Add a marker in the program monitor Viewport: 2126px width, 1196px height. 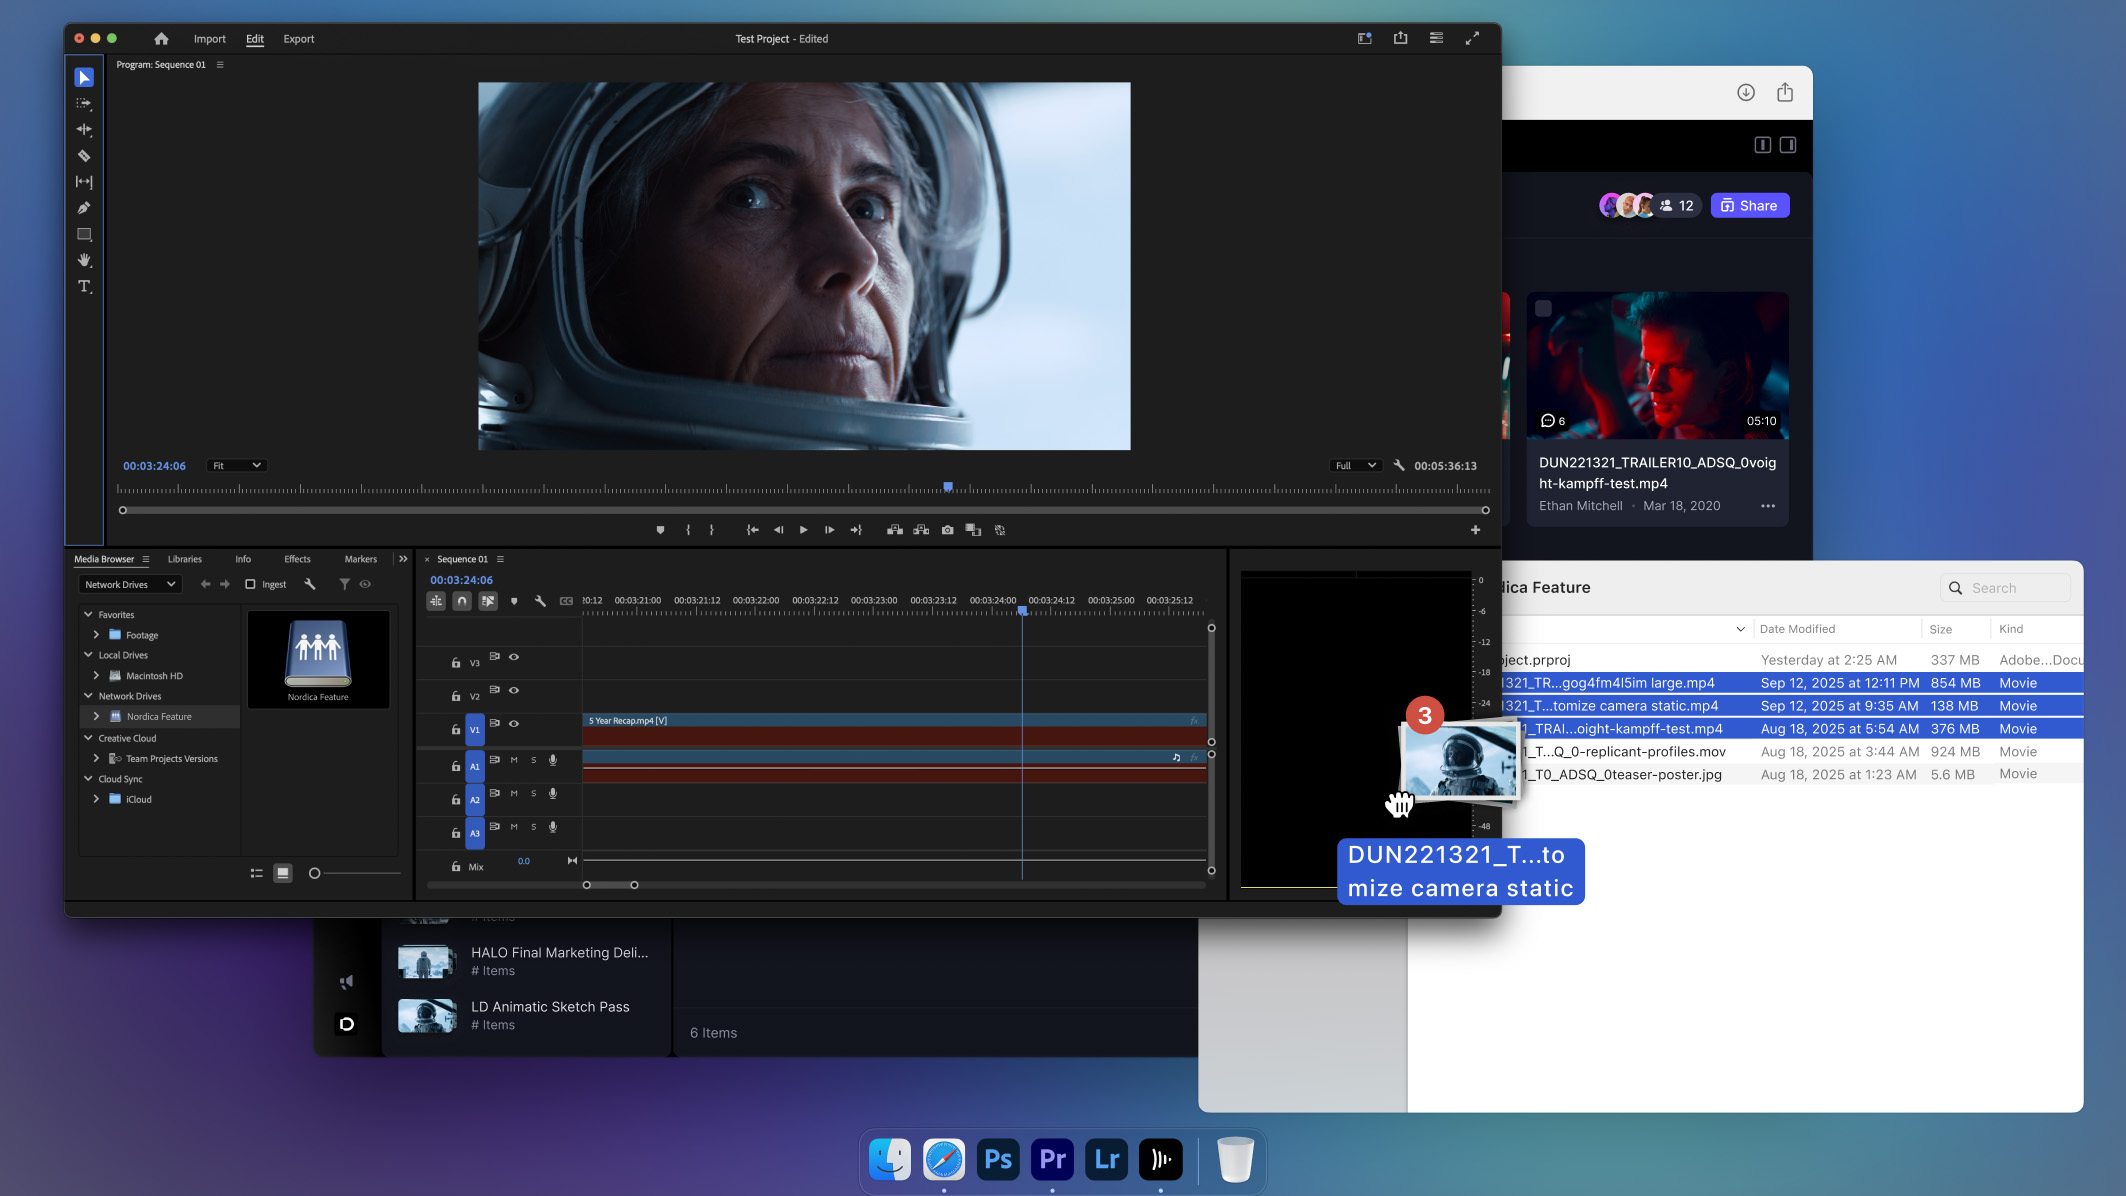pyautogui.click(x=660, y=529)
